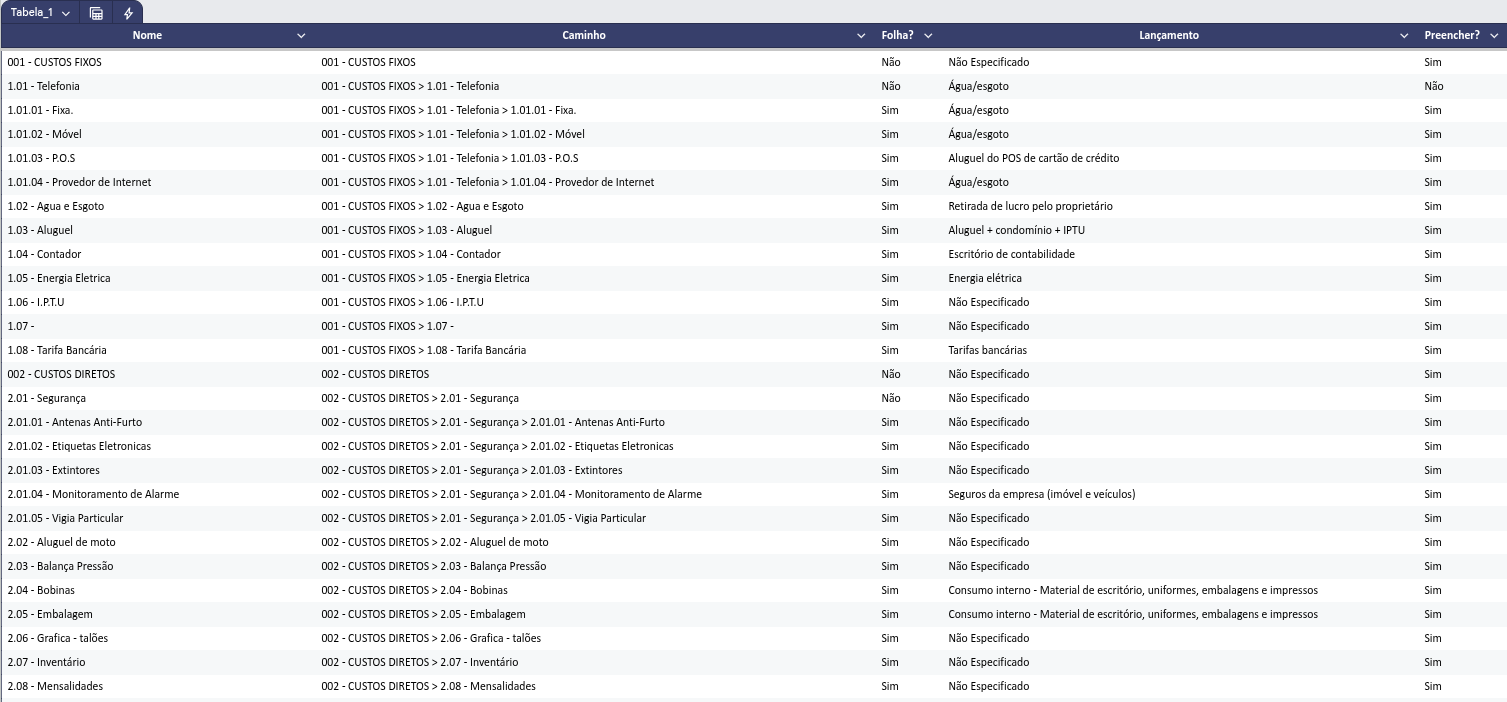Screen dimensions: 1507x702
Task: Select the "Energia elétrica" Lançamento cell
Action: coord(984,278)
